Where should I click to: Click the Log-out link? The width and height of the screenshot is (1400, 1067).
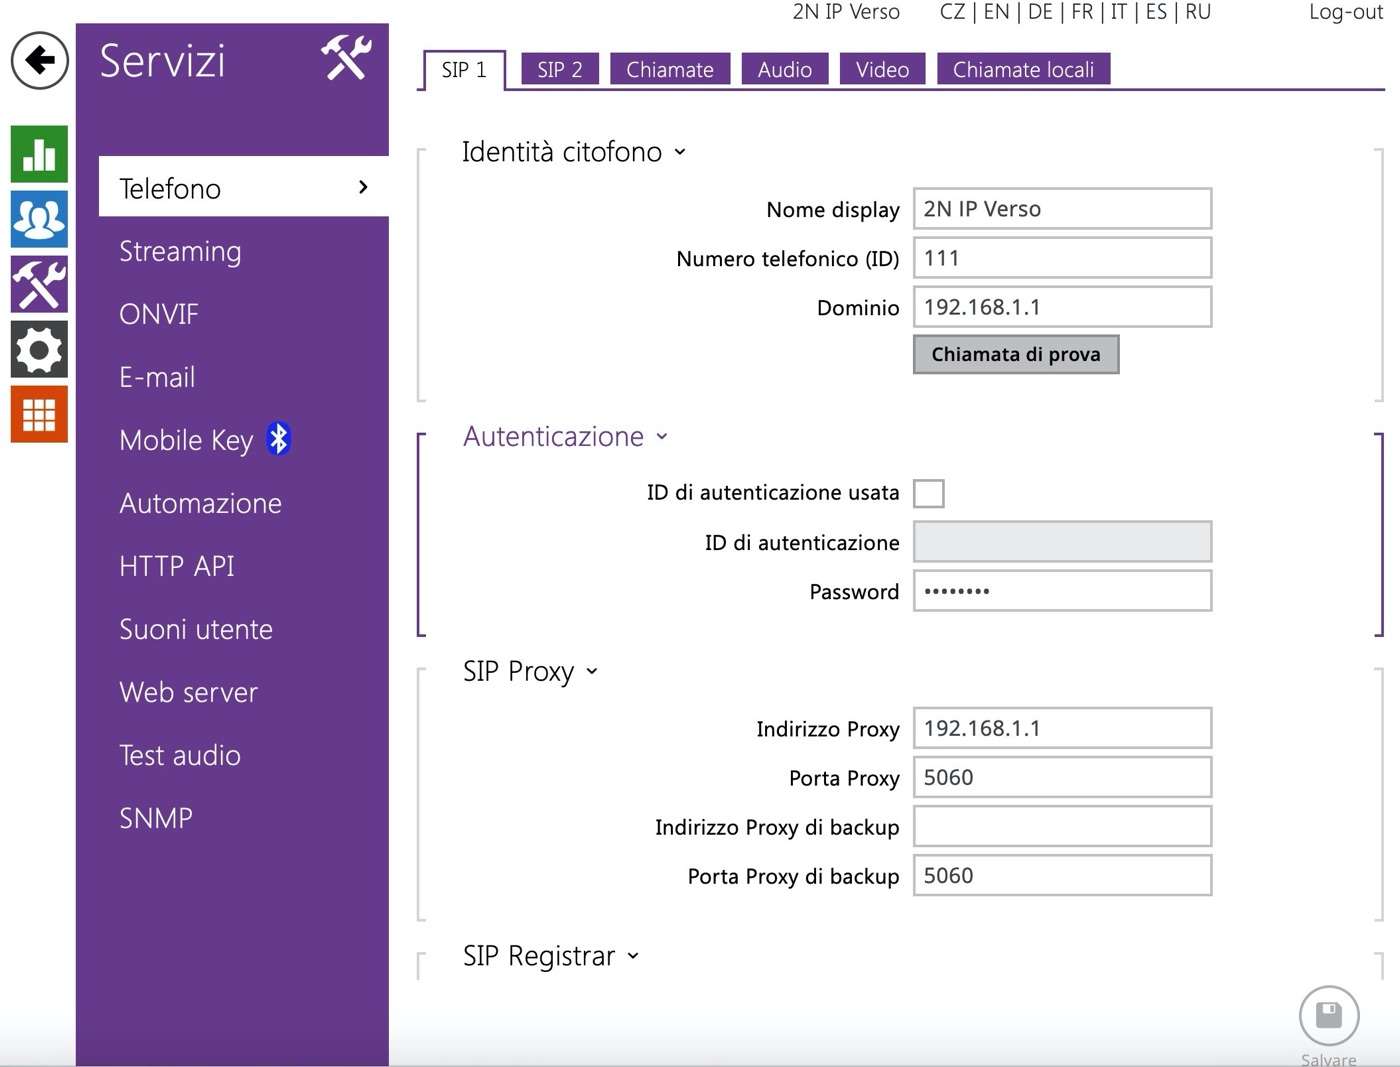(1346, 12)
